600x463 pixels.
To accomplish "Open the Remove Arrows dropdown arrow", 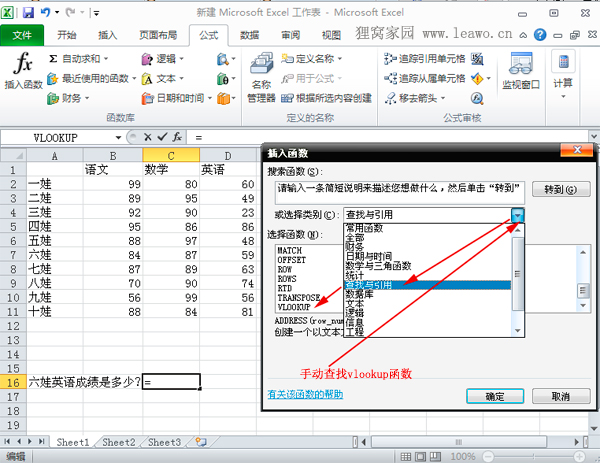I will tap(443, 98).
